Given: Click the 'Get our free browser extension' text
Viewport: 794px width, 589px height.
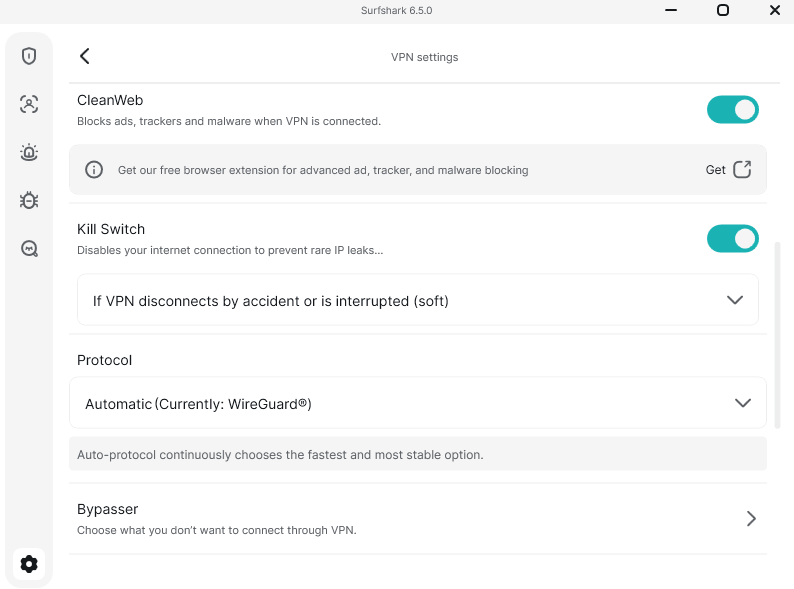Looking at the screenshot, I should coord(323,170).
